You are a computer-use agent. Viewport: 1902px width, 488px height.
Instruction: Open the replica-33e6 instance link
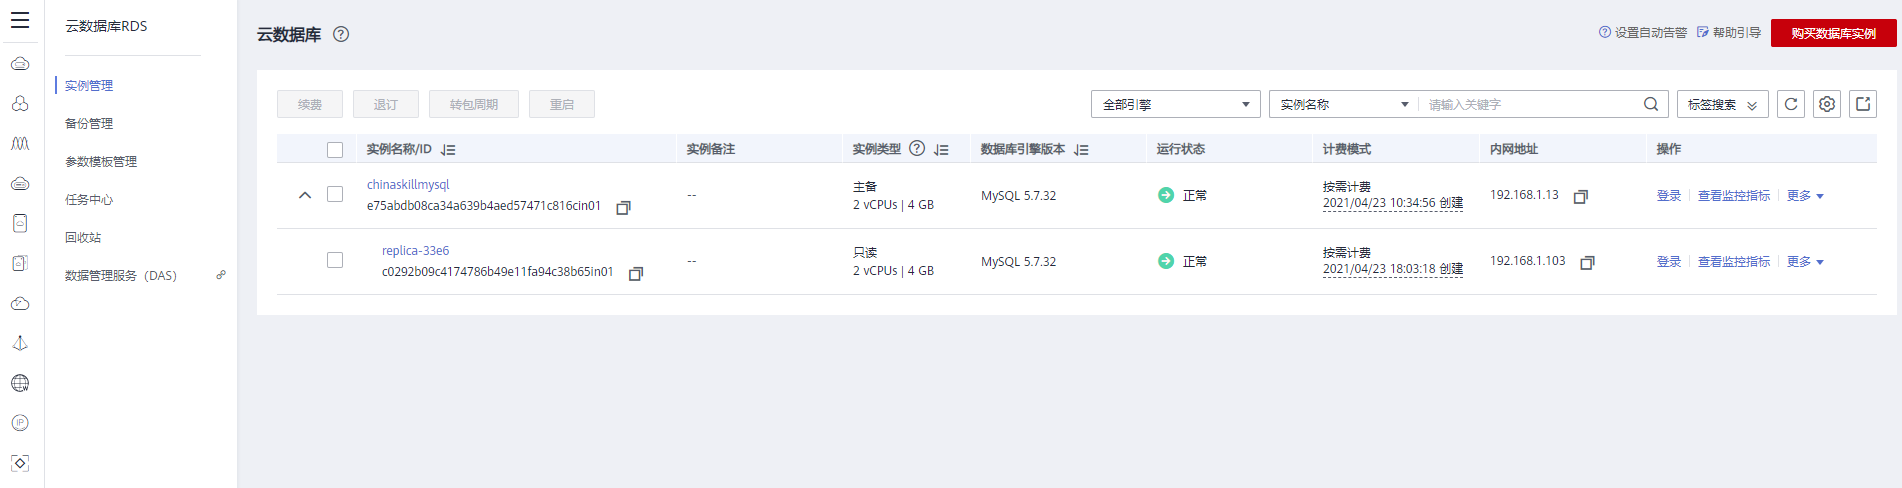click(415, 251)
